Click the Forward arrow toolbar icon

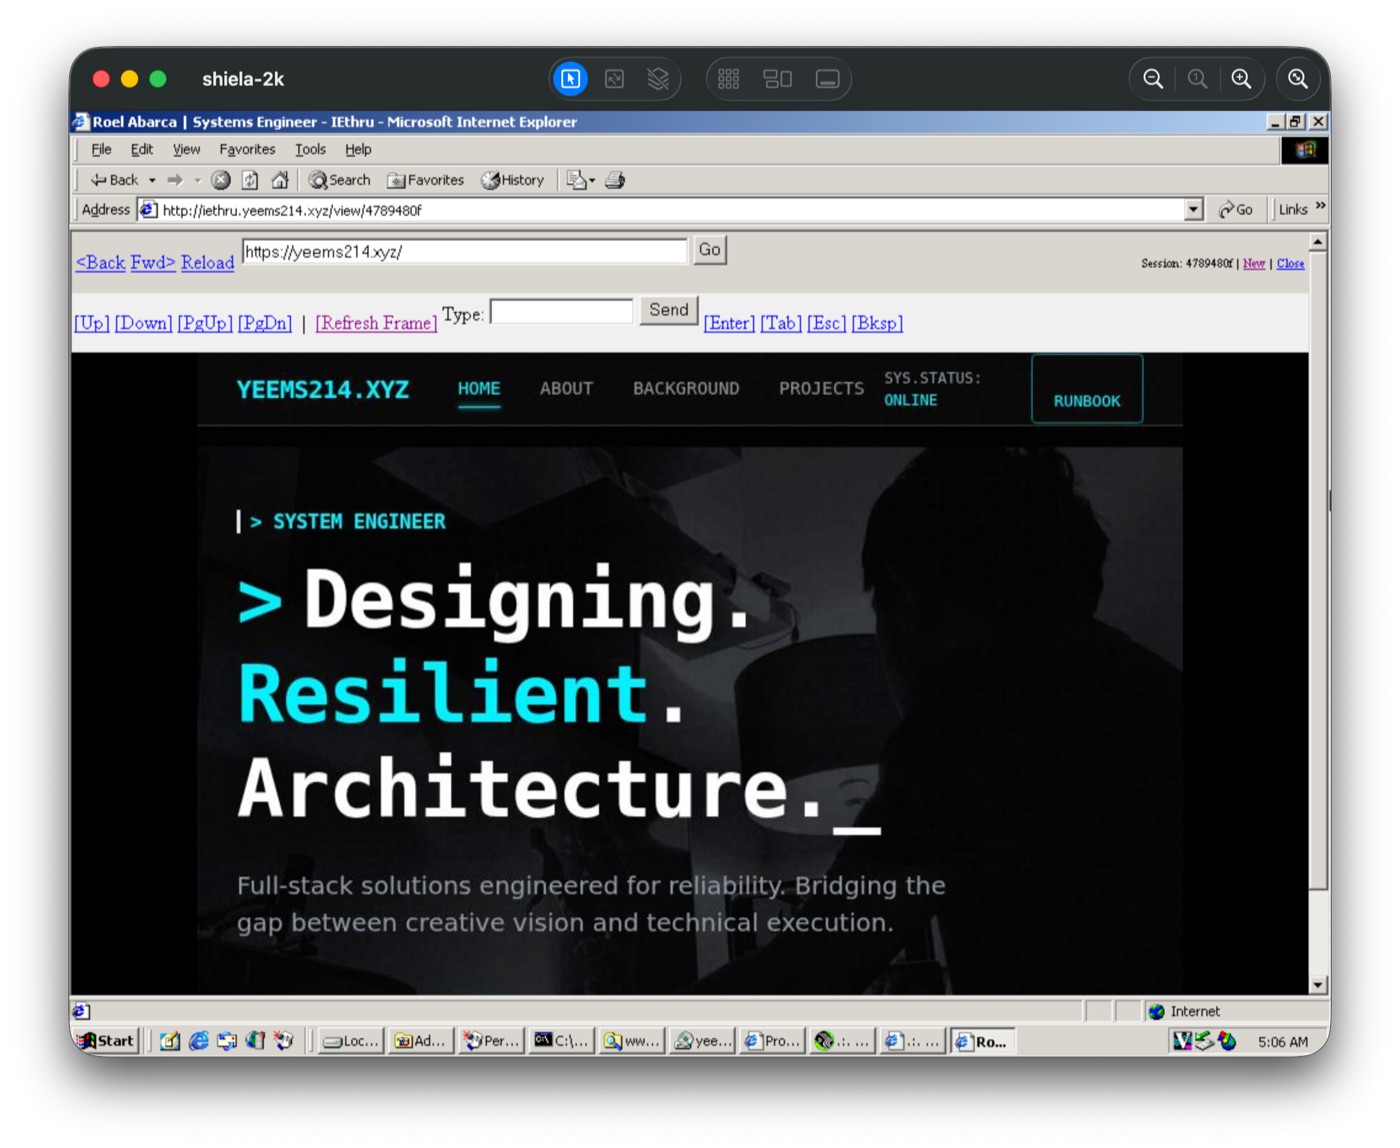175,180
